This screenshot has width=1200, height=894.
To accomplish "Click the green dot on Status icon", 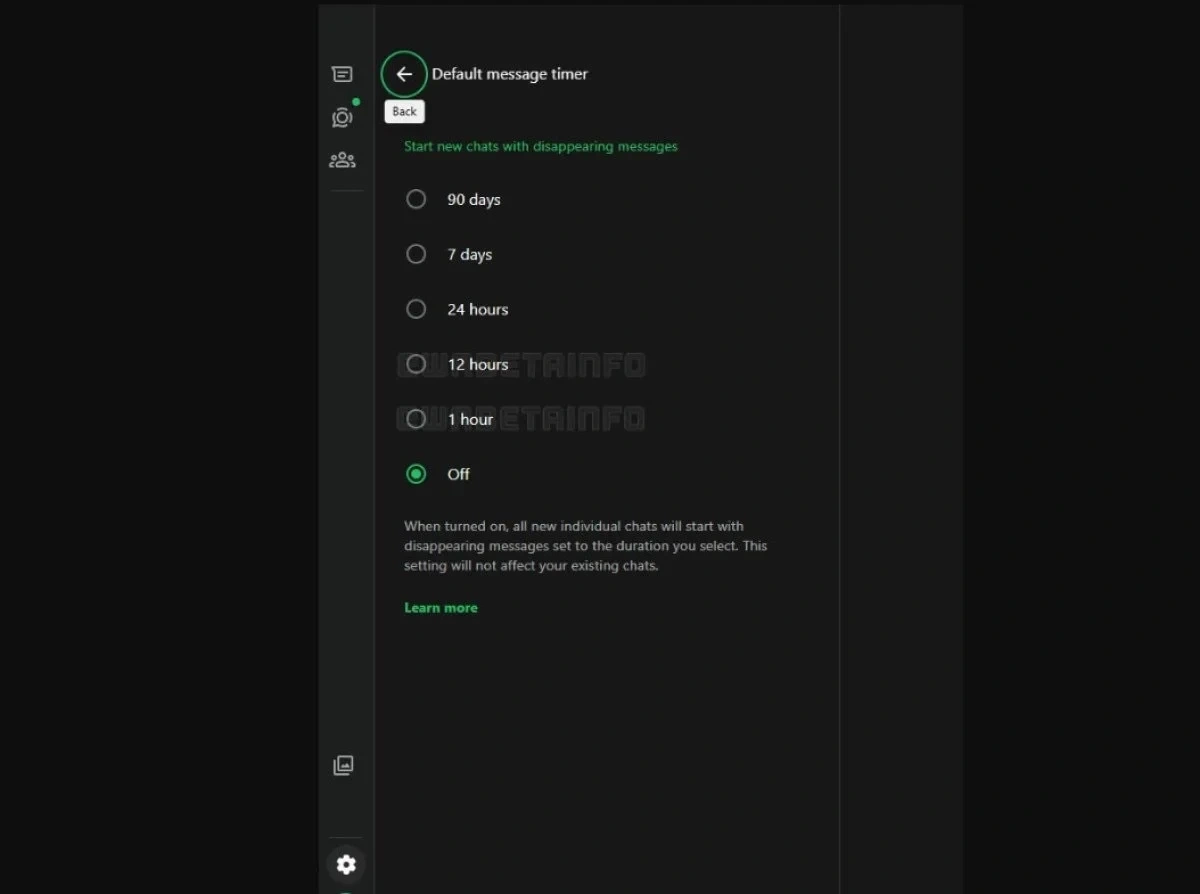I will click(x=356, y=102).
